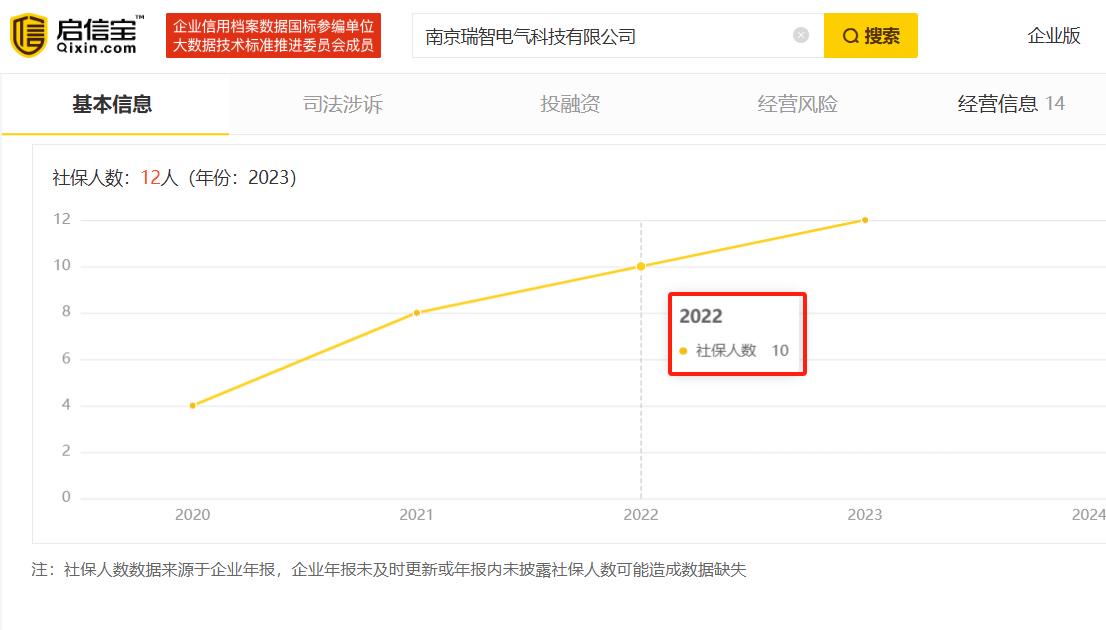Open the 经营风险 tab
The width and height of the screenshot is (1106, 630).
tap(795, 104)
